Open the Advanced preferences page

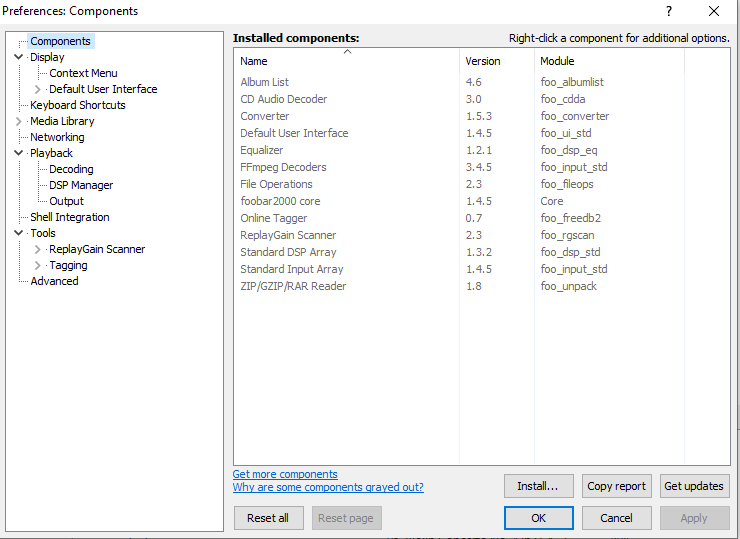54,281
